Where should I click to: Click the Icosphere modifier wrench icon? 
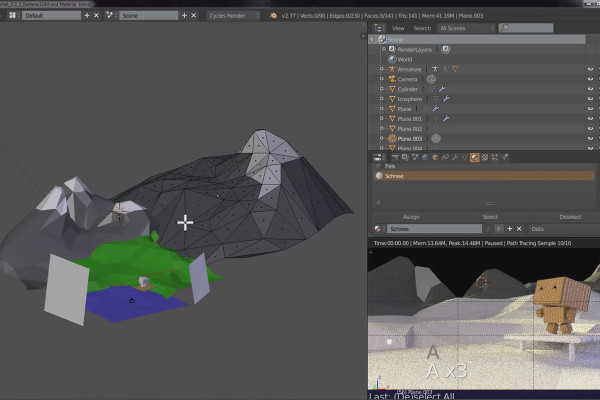coord(446,99)
